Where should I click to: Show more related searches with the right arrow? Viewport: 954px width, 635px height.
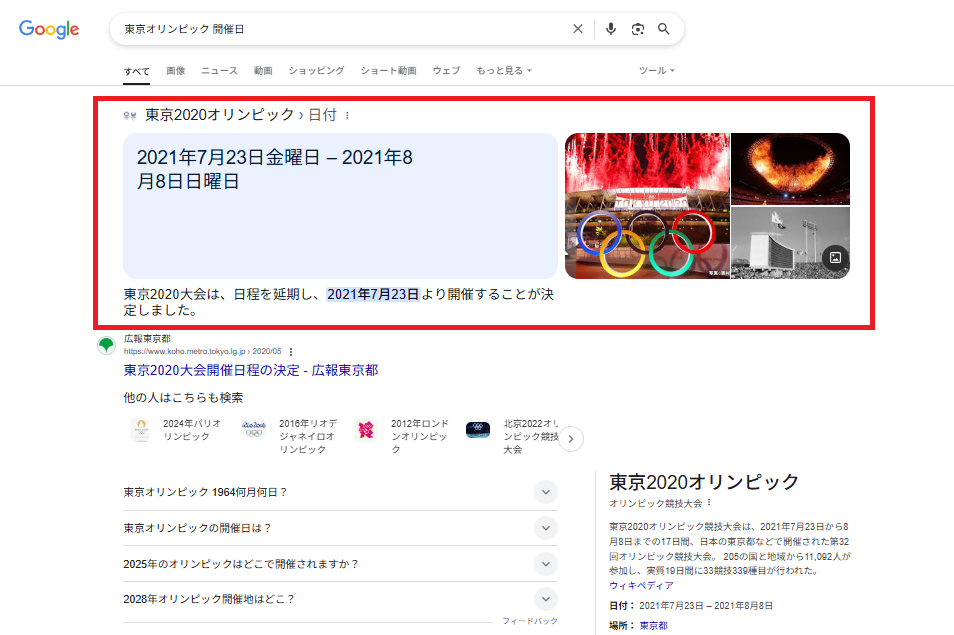coord(571,439)
